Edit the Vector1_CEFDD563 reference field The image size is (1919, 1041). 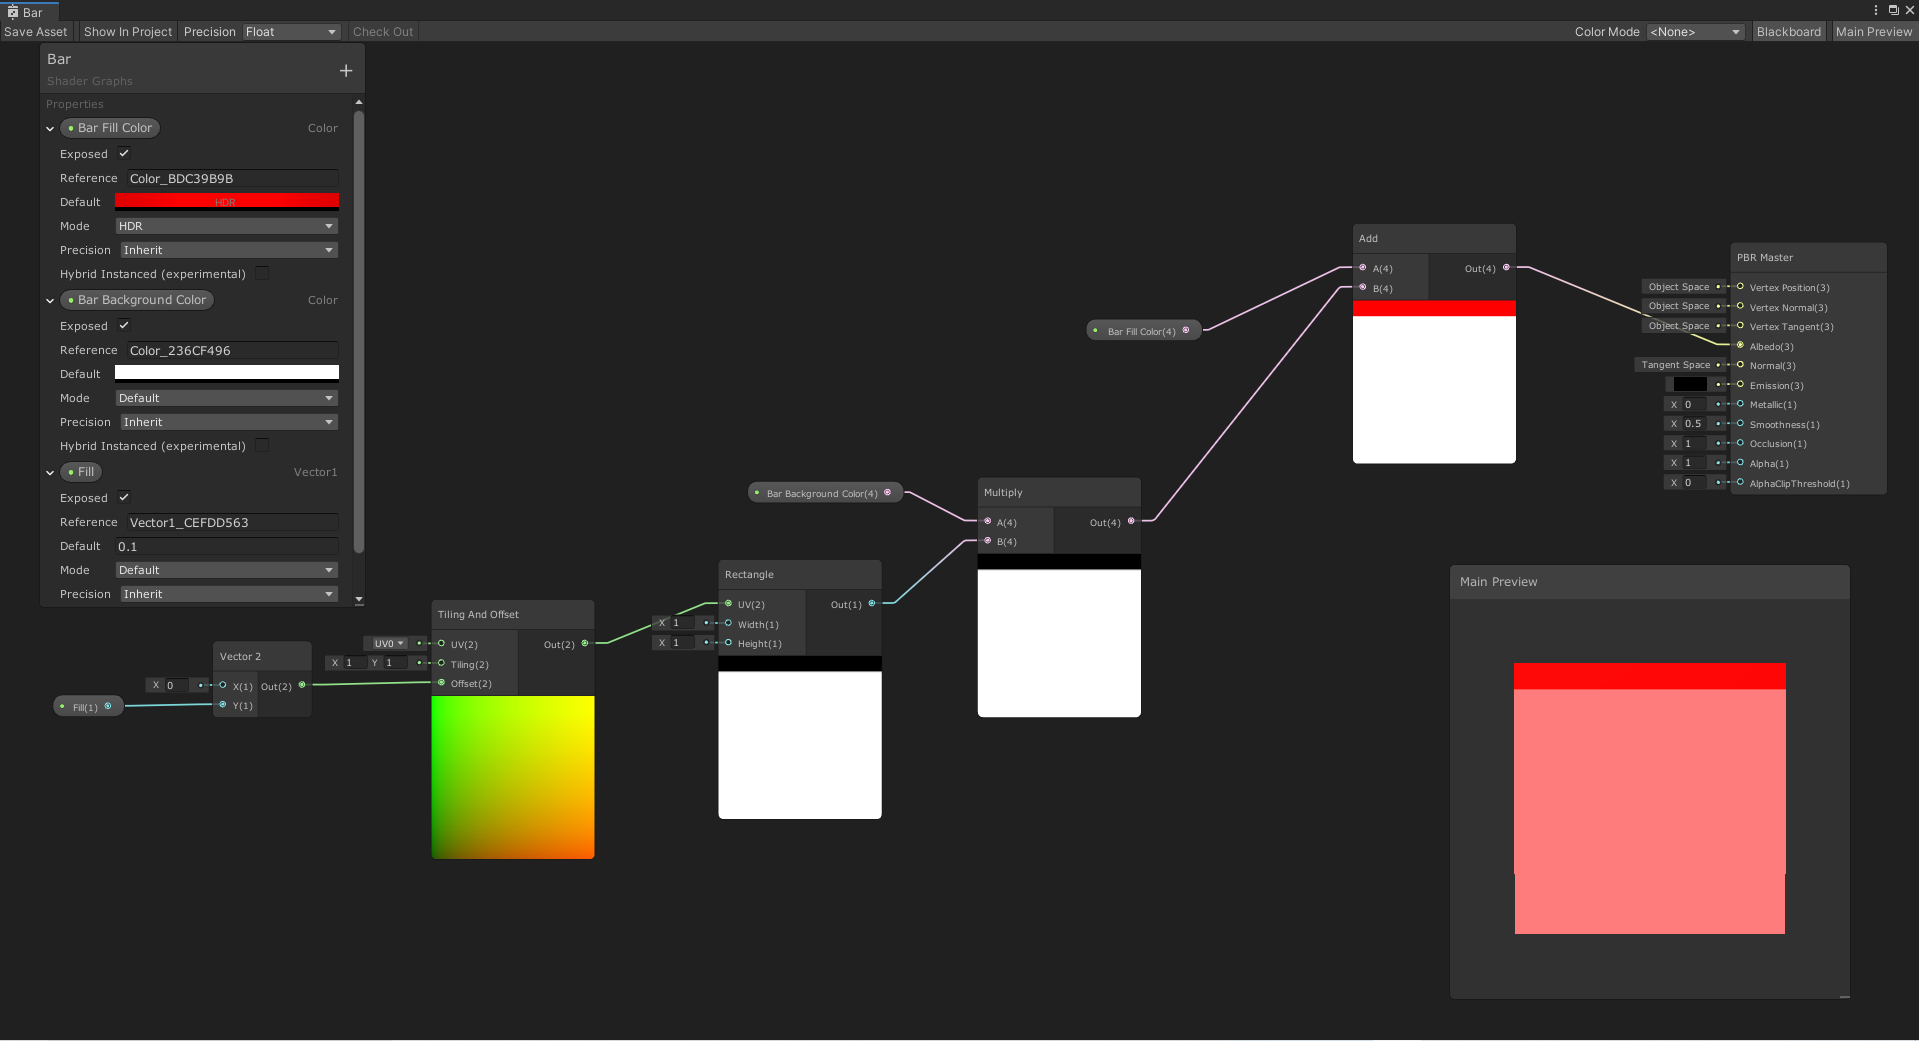[232, 522]
